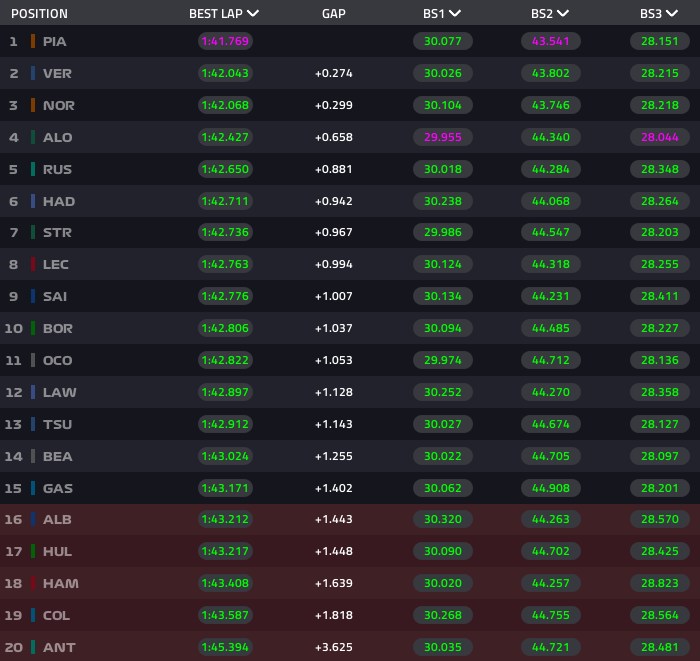Toggle the BS3 column chevron
This screenshot has width=700, height=661.
pyautogui.click(x=672, y=13)
